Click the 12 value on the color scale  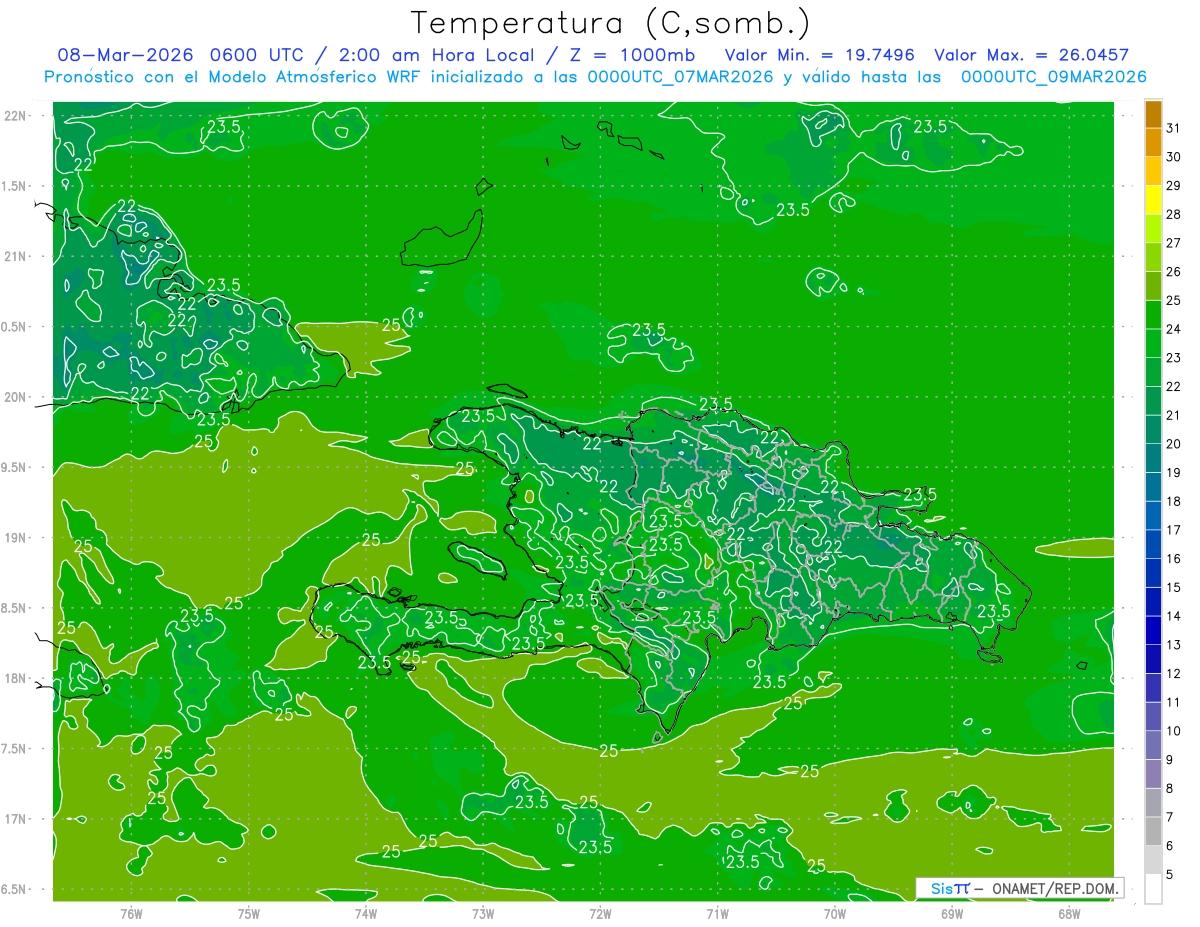1174,673
